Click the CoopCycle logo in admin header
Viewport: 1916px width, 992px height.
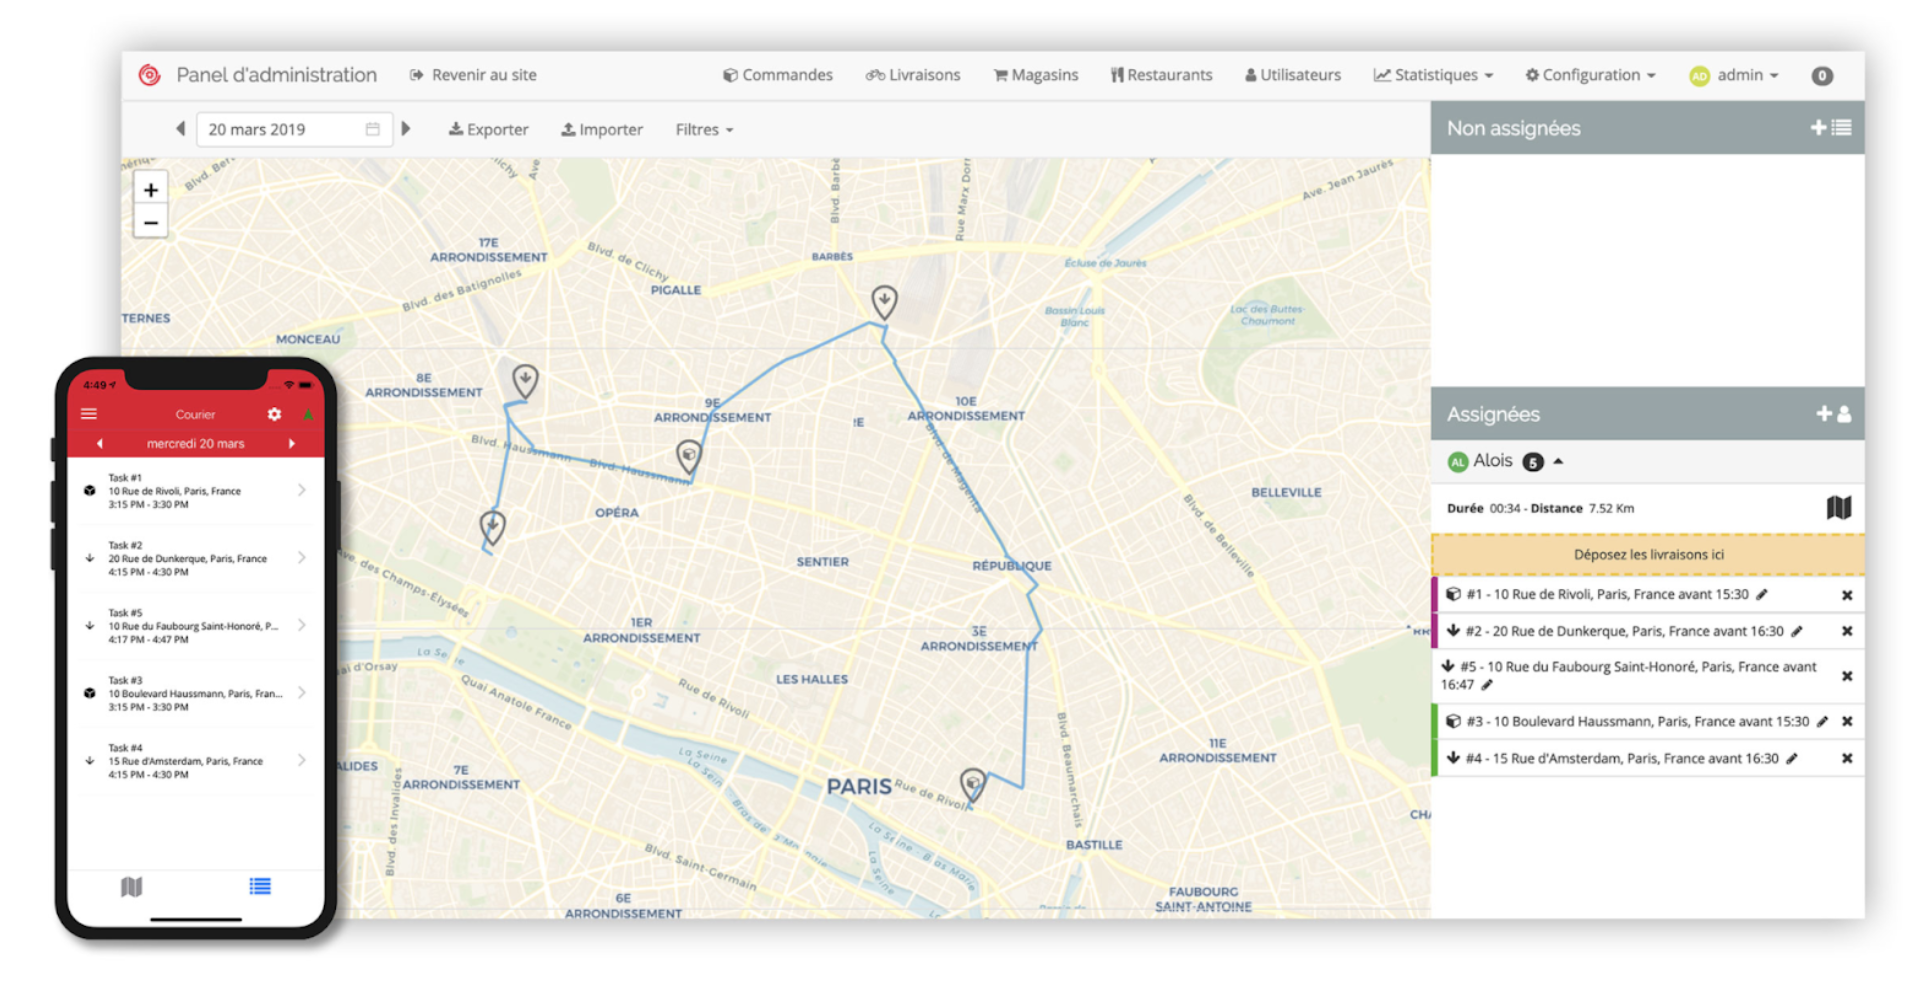point(149,75)
